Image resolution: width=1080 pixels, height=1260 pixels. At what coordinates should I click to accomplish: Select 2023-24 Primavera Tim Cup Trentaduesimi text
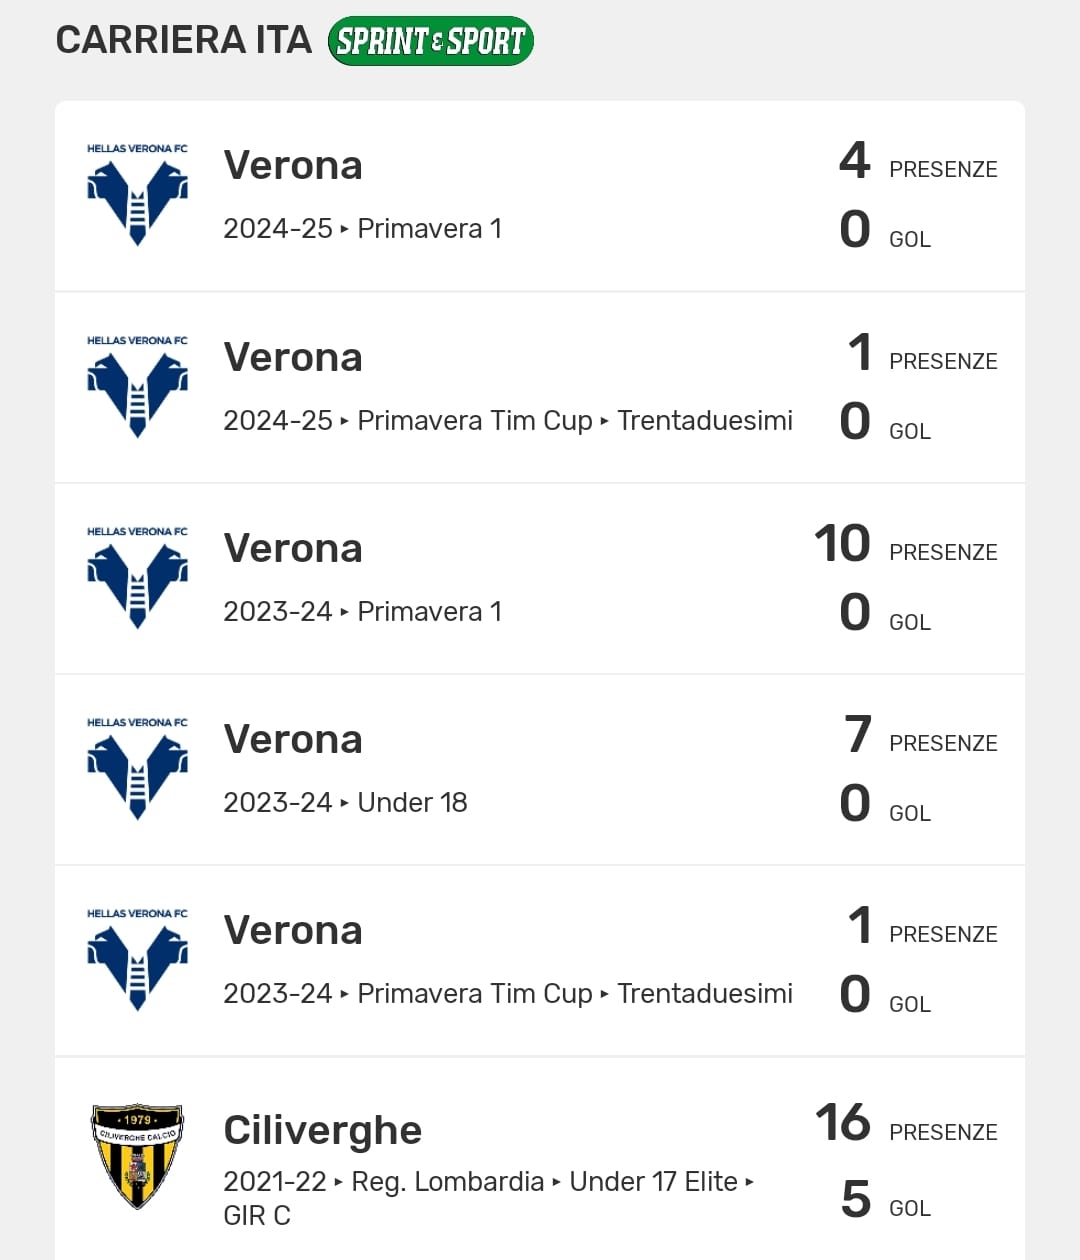507,994
